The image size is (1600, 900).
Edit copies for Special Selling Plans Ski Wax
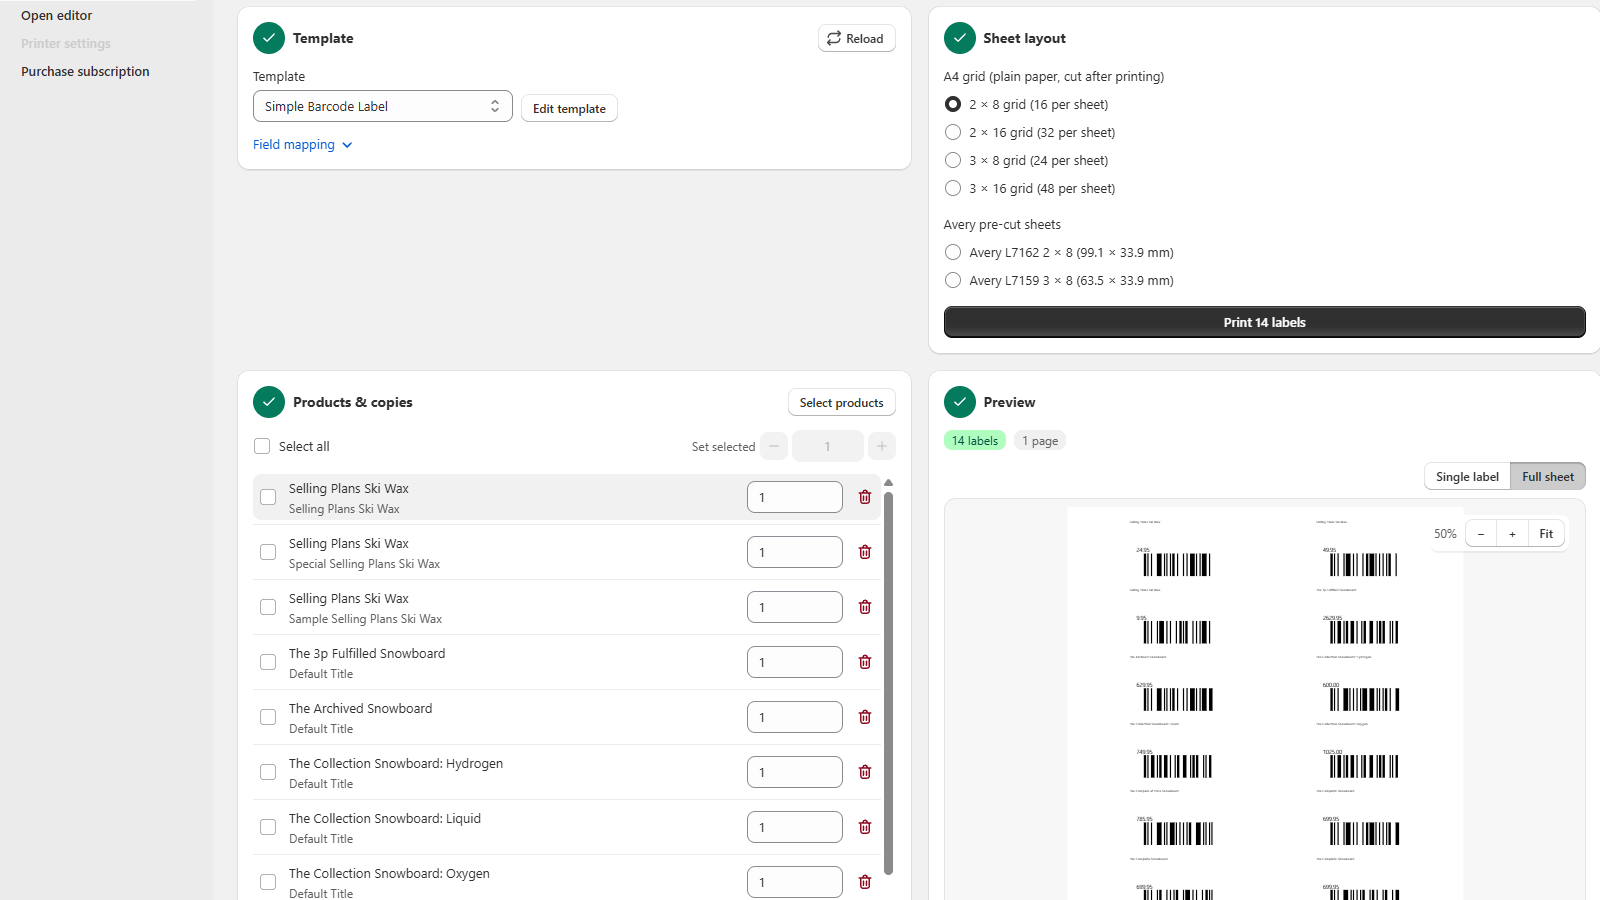tap(795, 552)
